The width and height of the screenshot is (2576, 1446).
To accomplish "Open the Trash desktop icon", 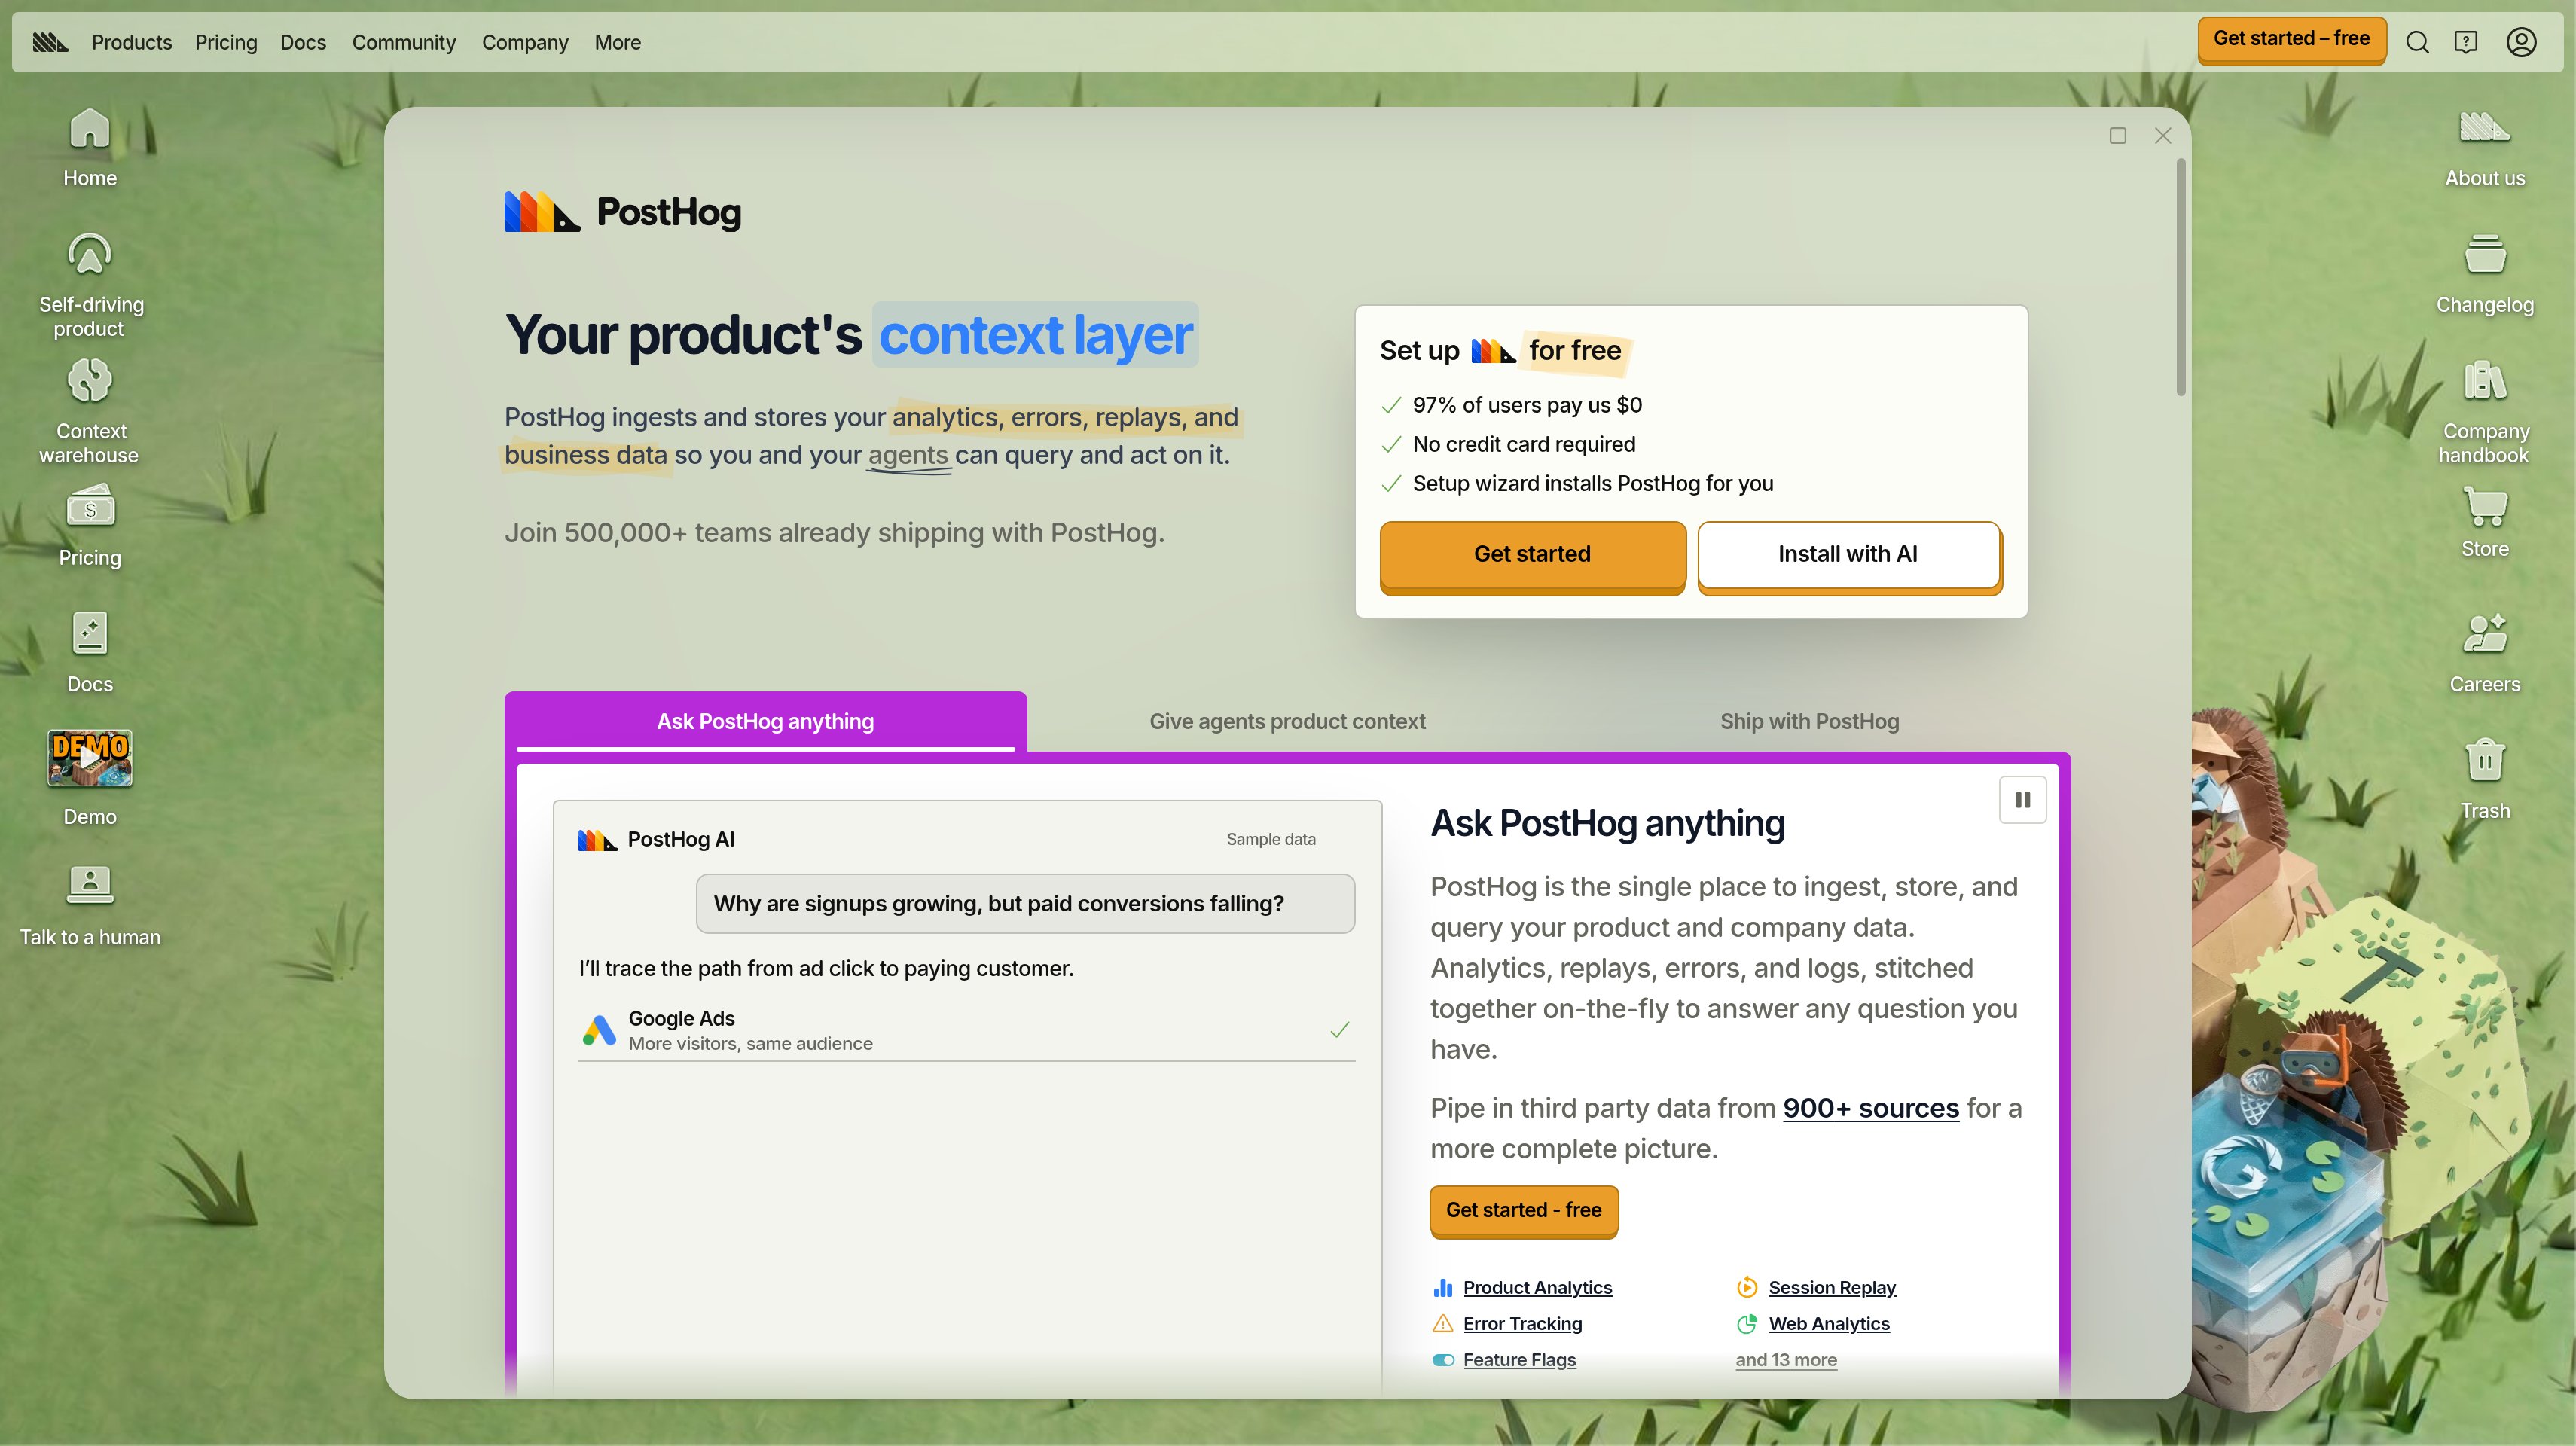I will pos(2485,779).
